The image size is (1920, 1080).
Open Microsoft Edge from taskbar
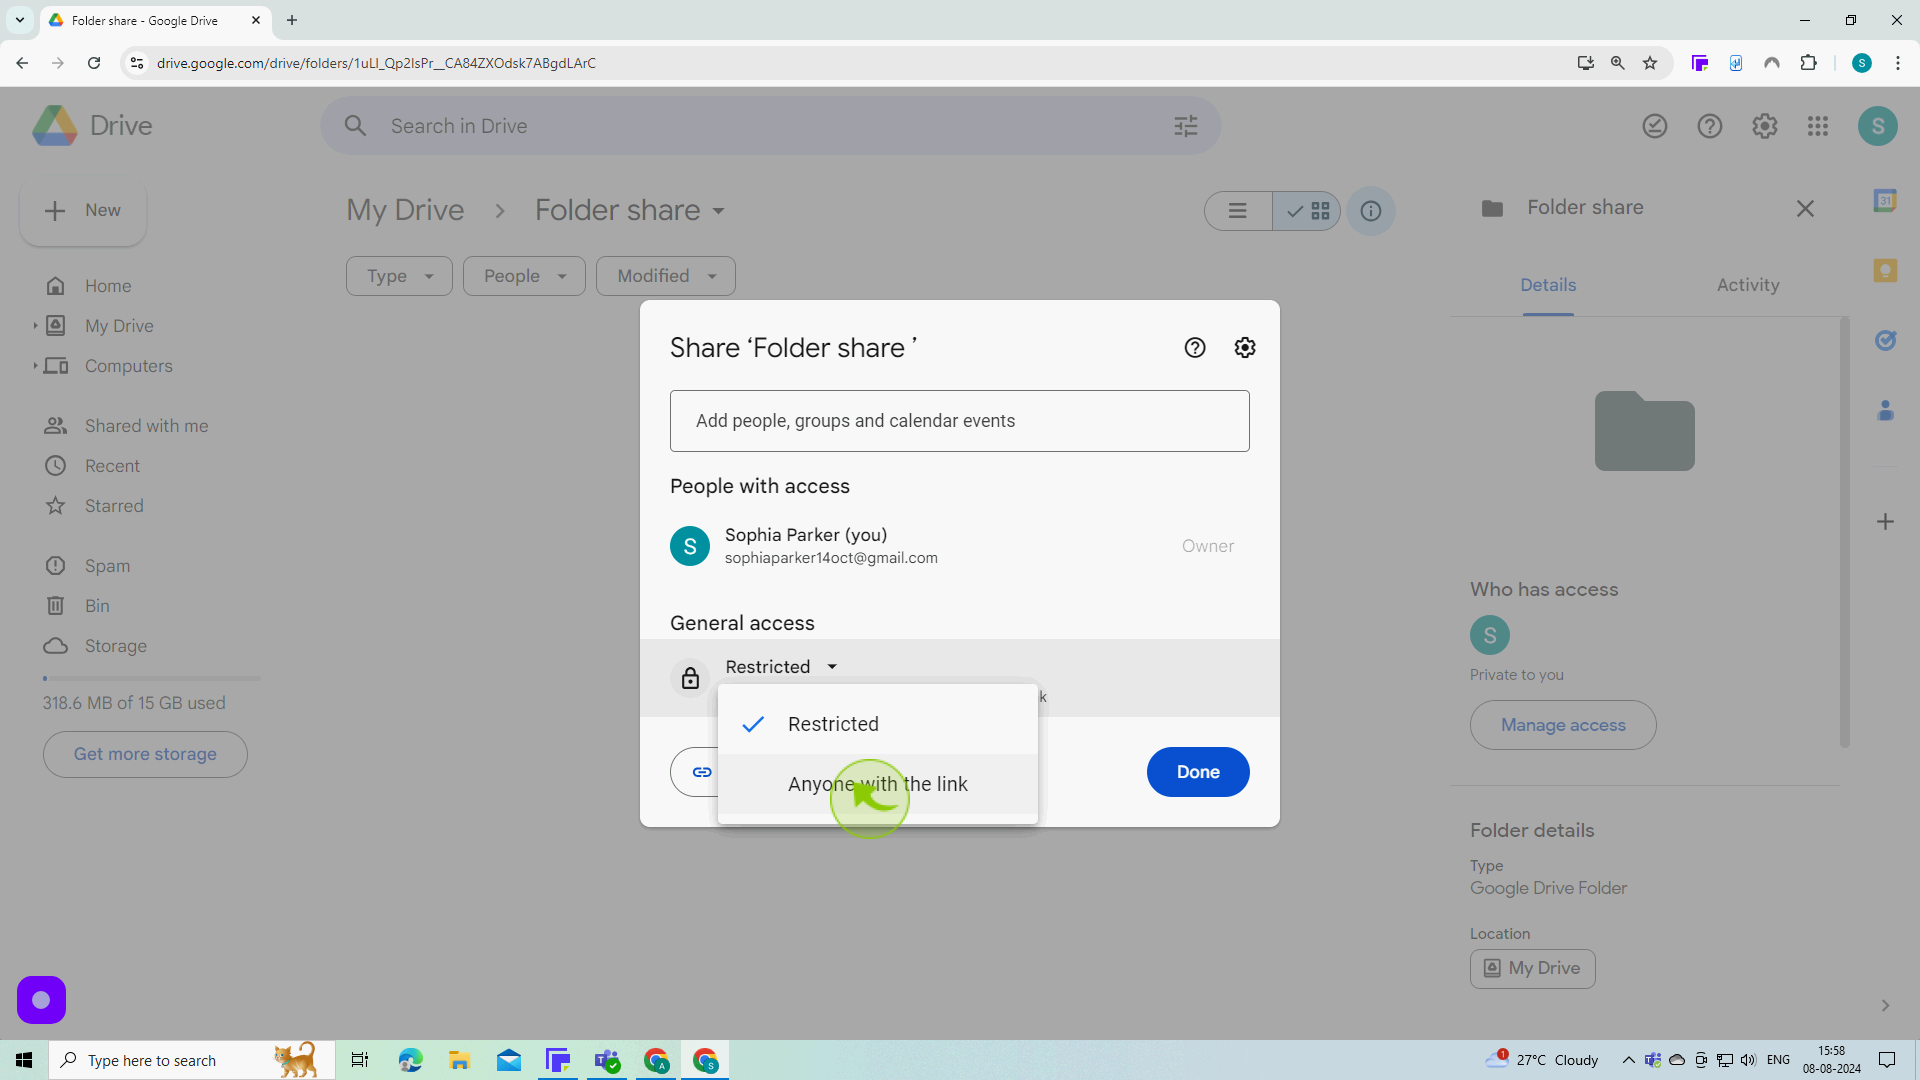click(x=410, y=1060)
